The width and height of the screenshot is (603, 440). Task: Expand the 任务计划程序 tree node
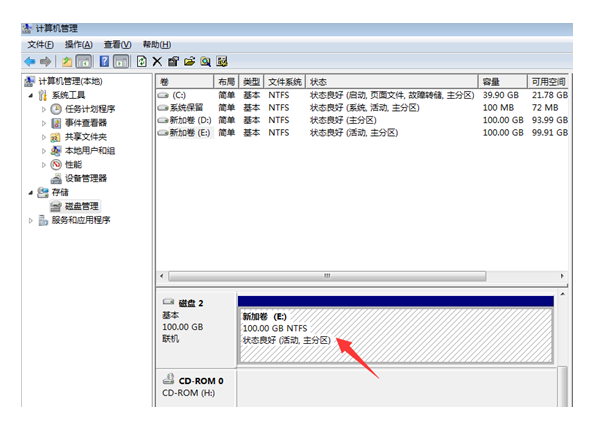(x=44, y=109)
